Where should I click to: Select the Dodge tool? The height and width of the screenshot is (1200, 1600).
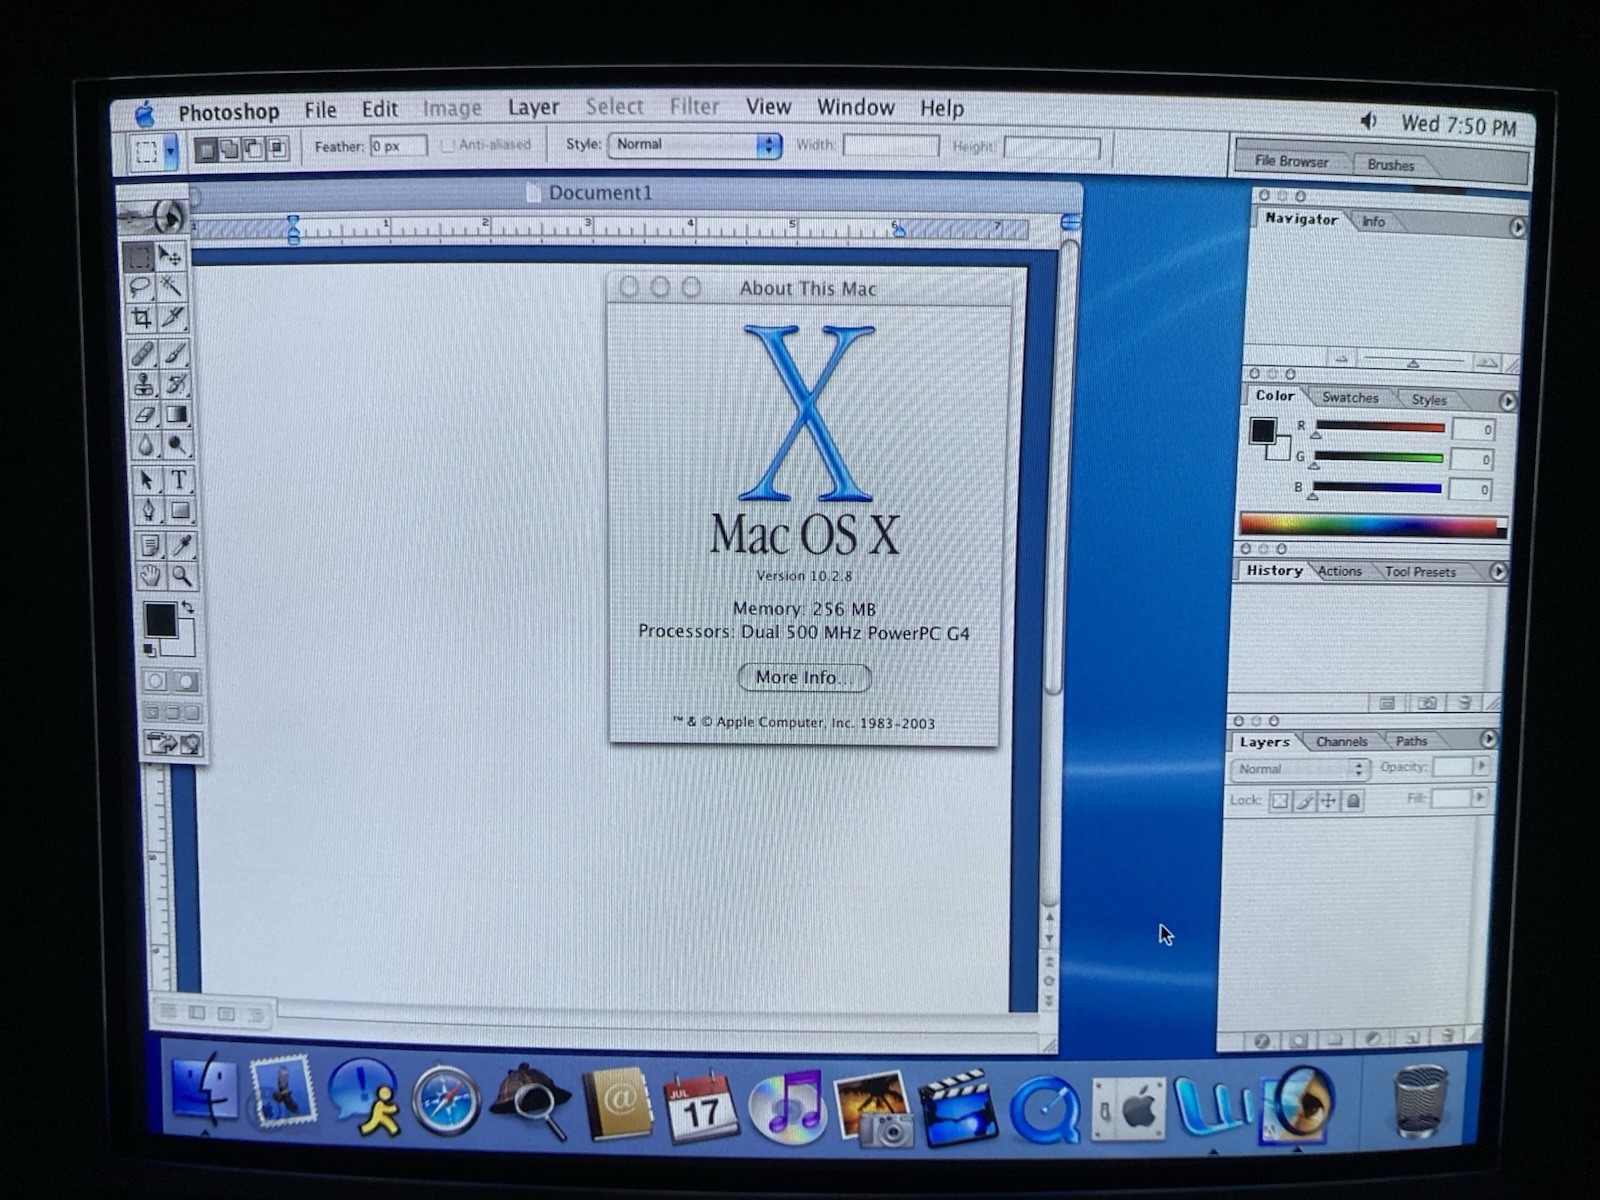[x=178, y=445]
